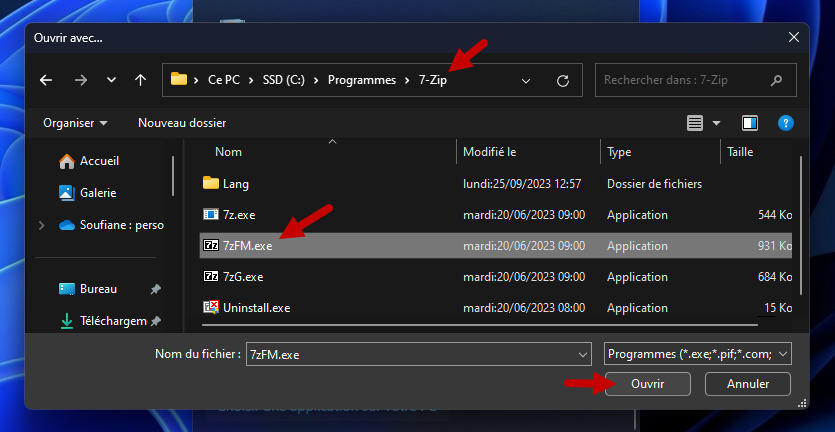Open the view options dropdown arrow
The image size is (835, 432).
716,123
